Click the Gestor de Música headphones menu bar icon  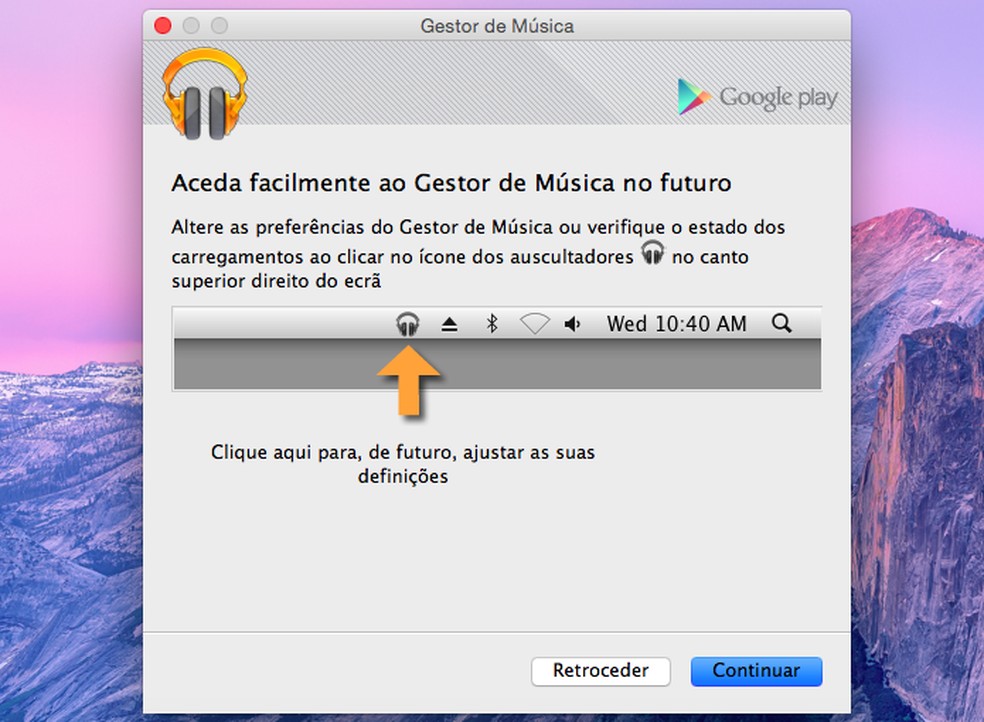(408, 322)
